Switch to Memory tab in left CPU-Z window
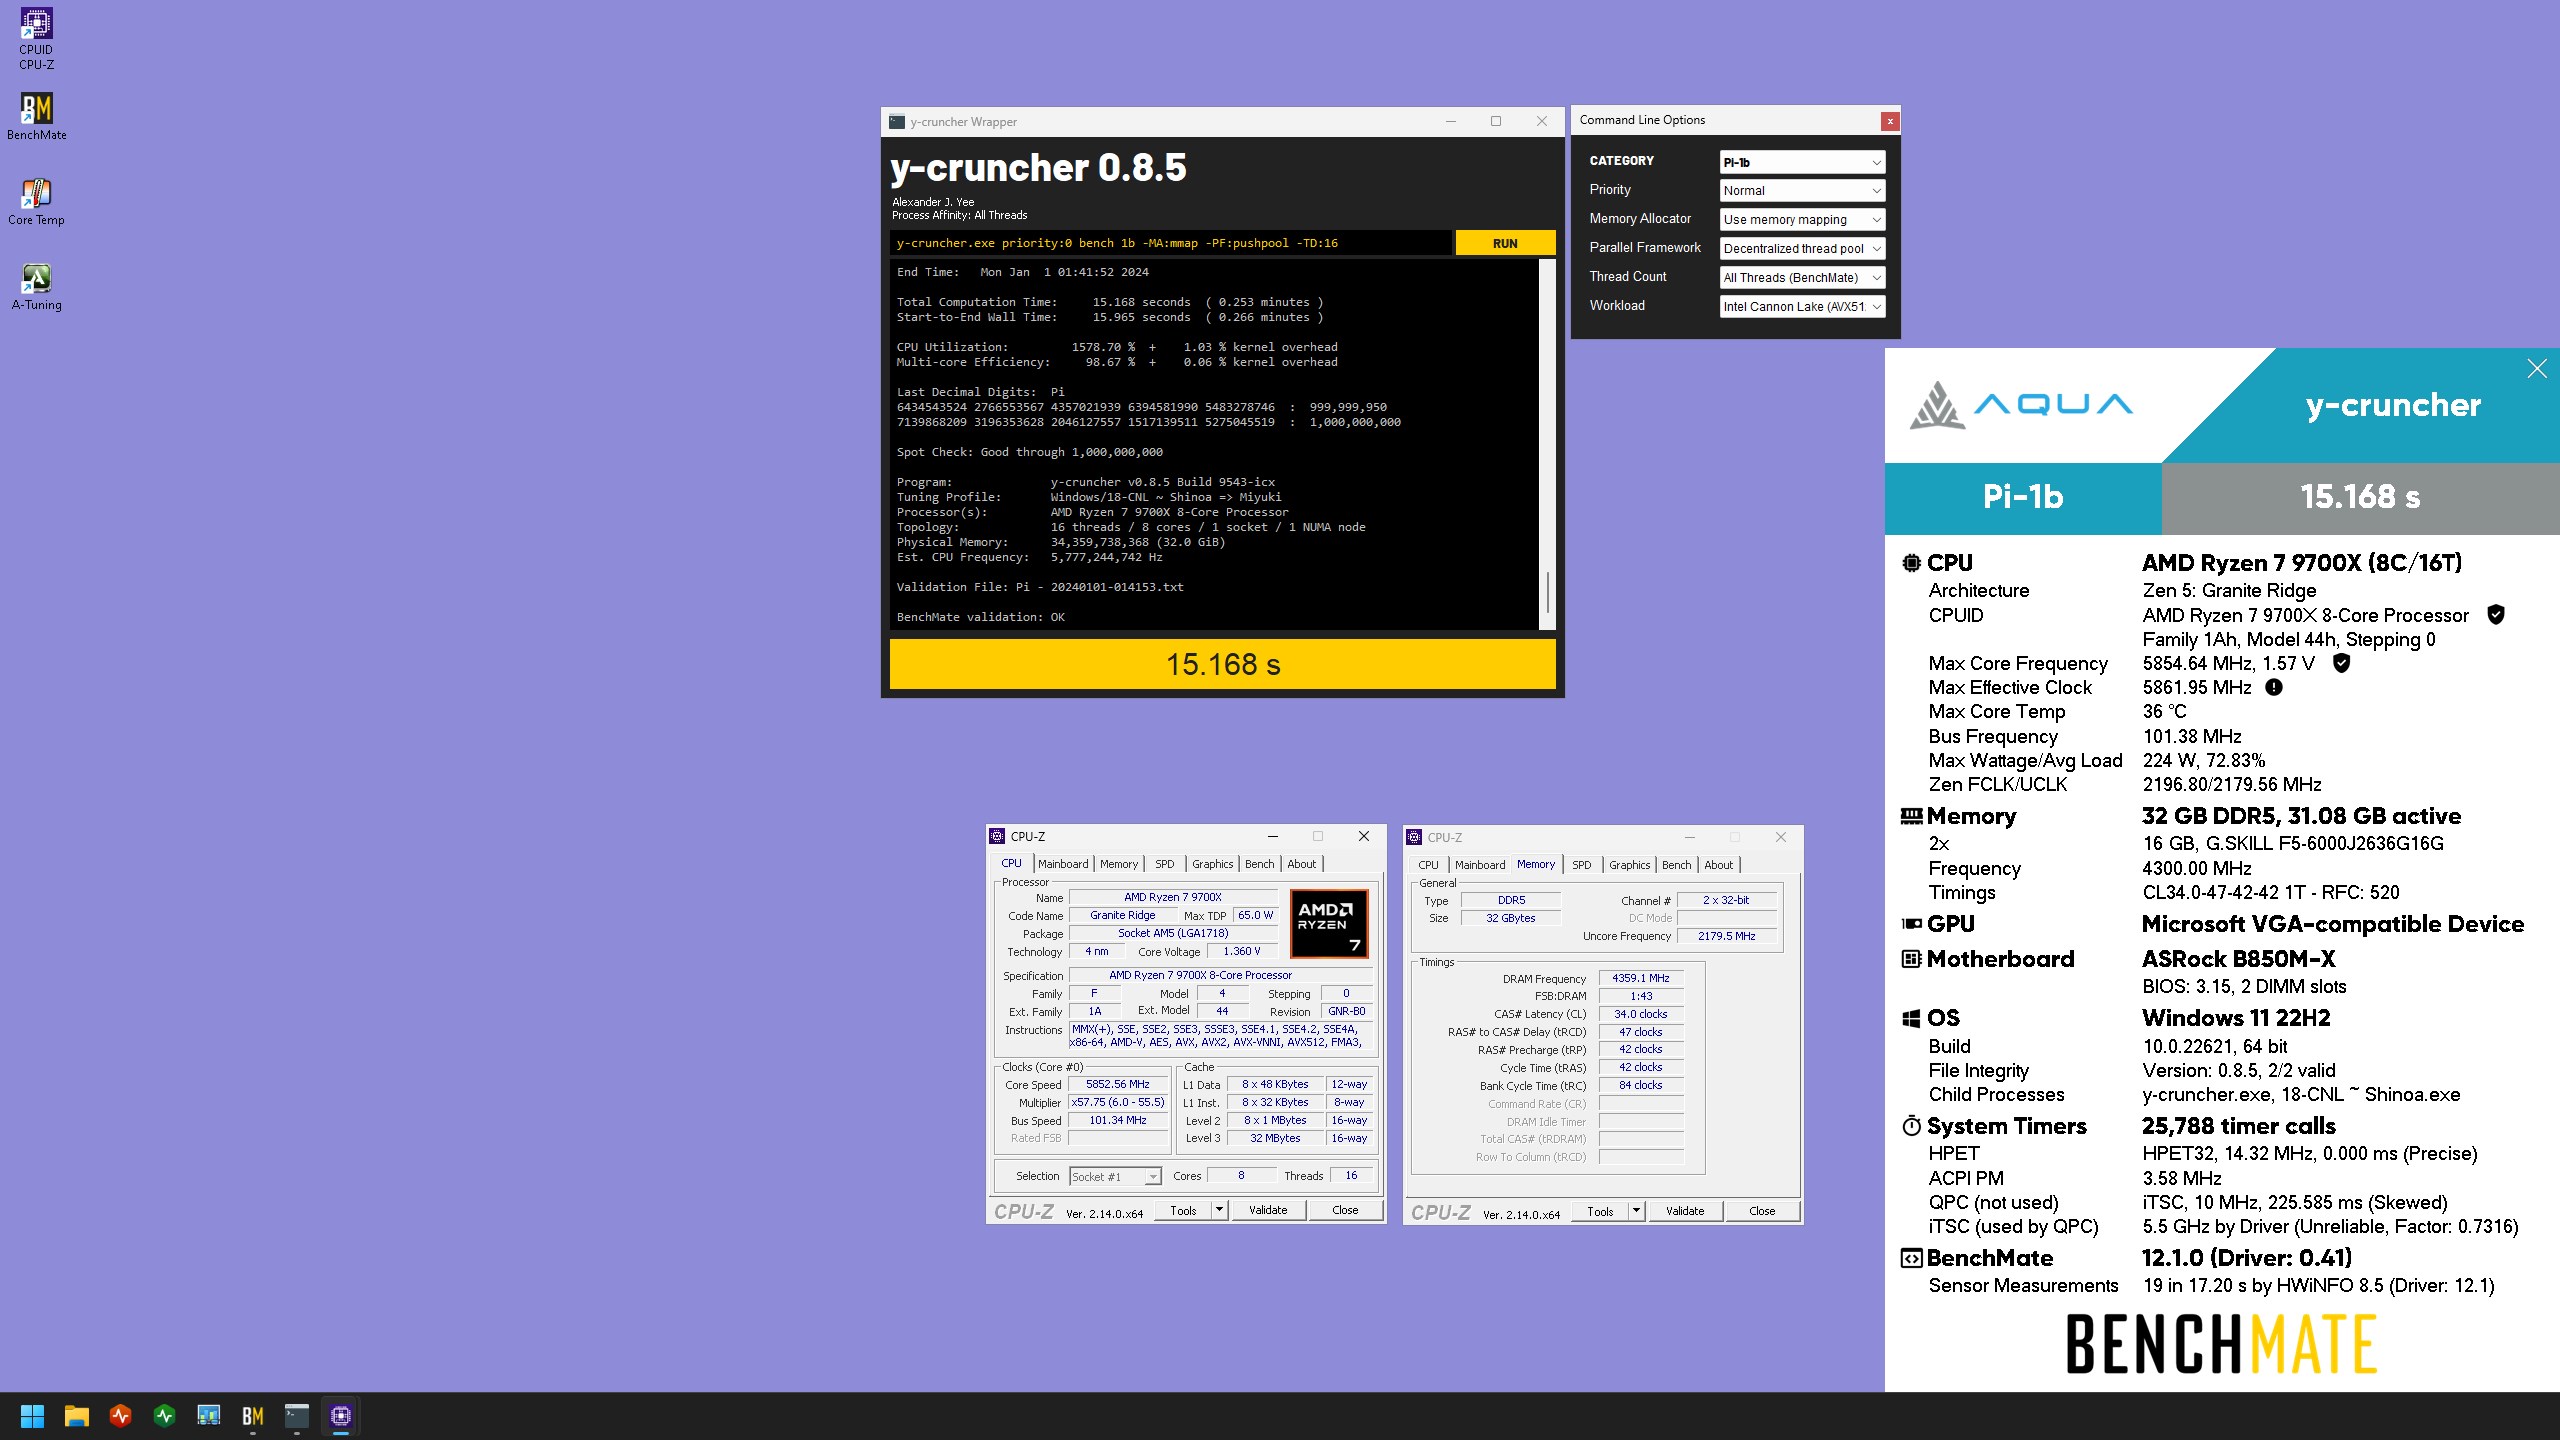2560x1440 pixels. (1119, 864)
